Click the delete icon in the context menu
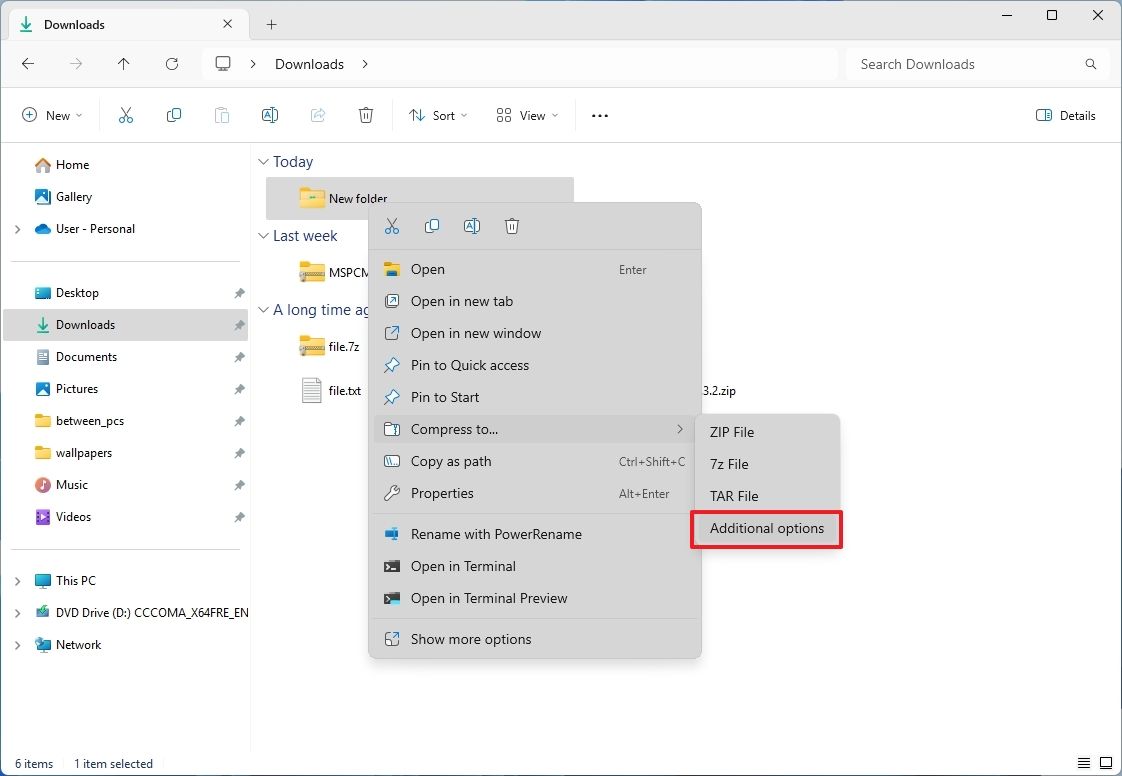Screen dimensions: 1122x776 [512, 226]
